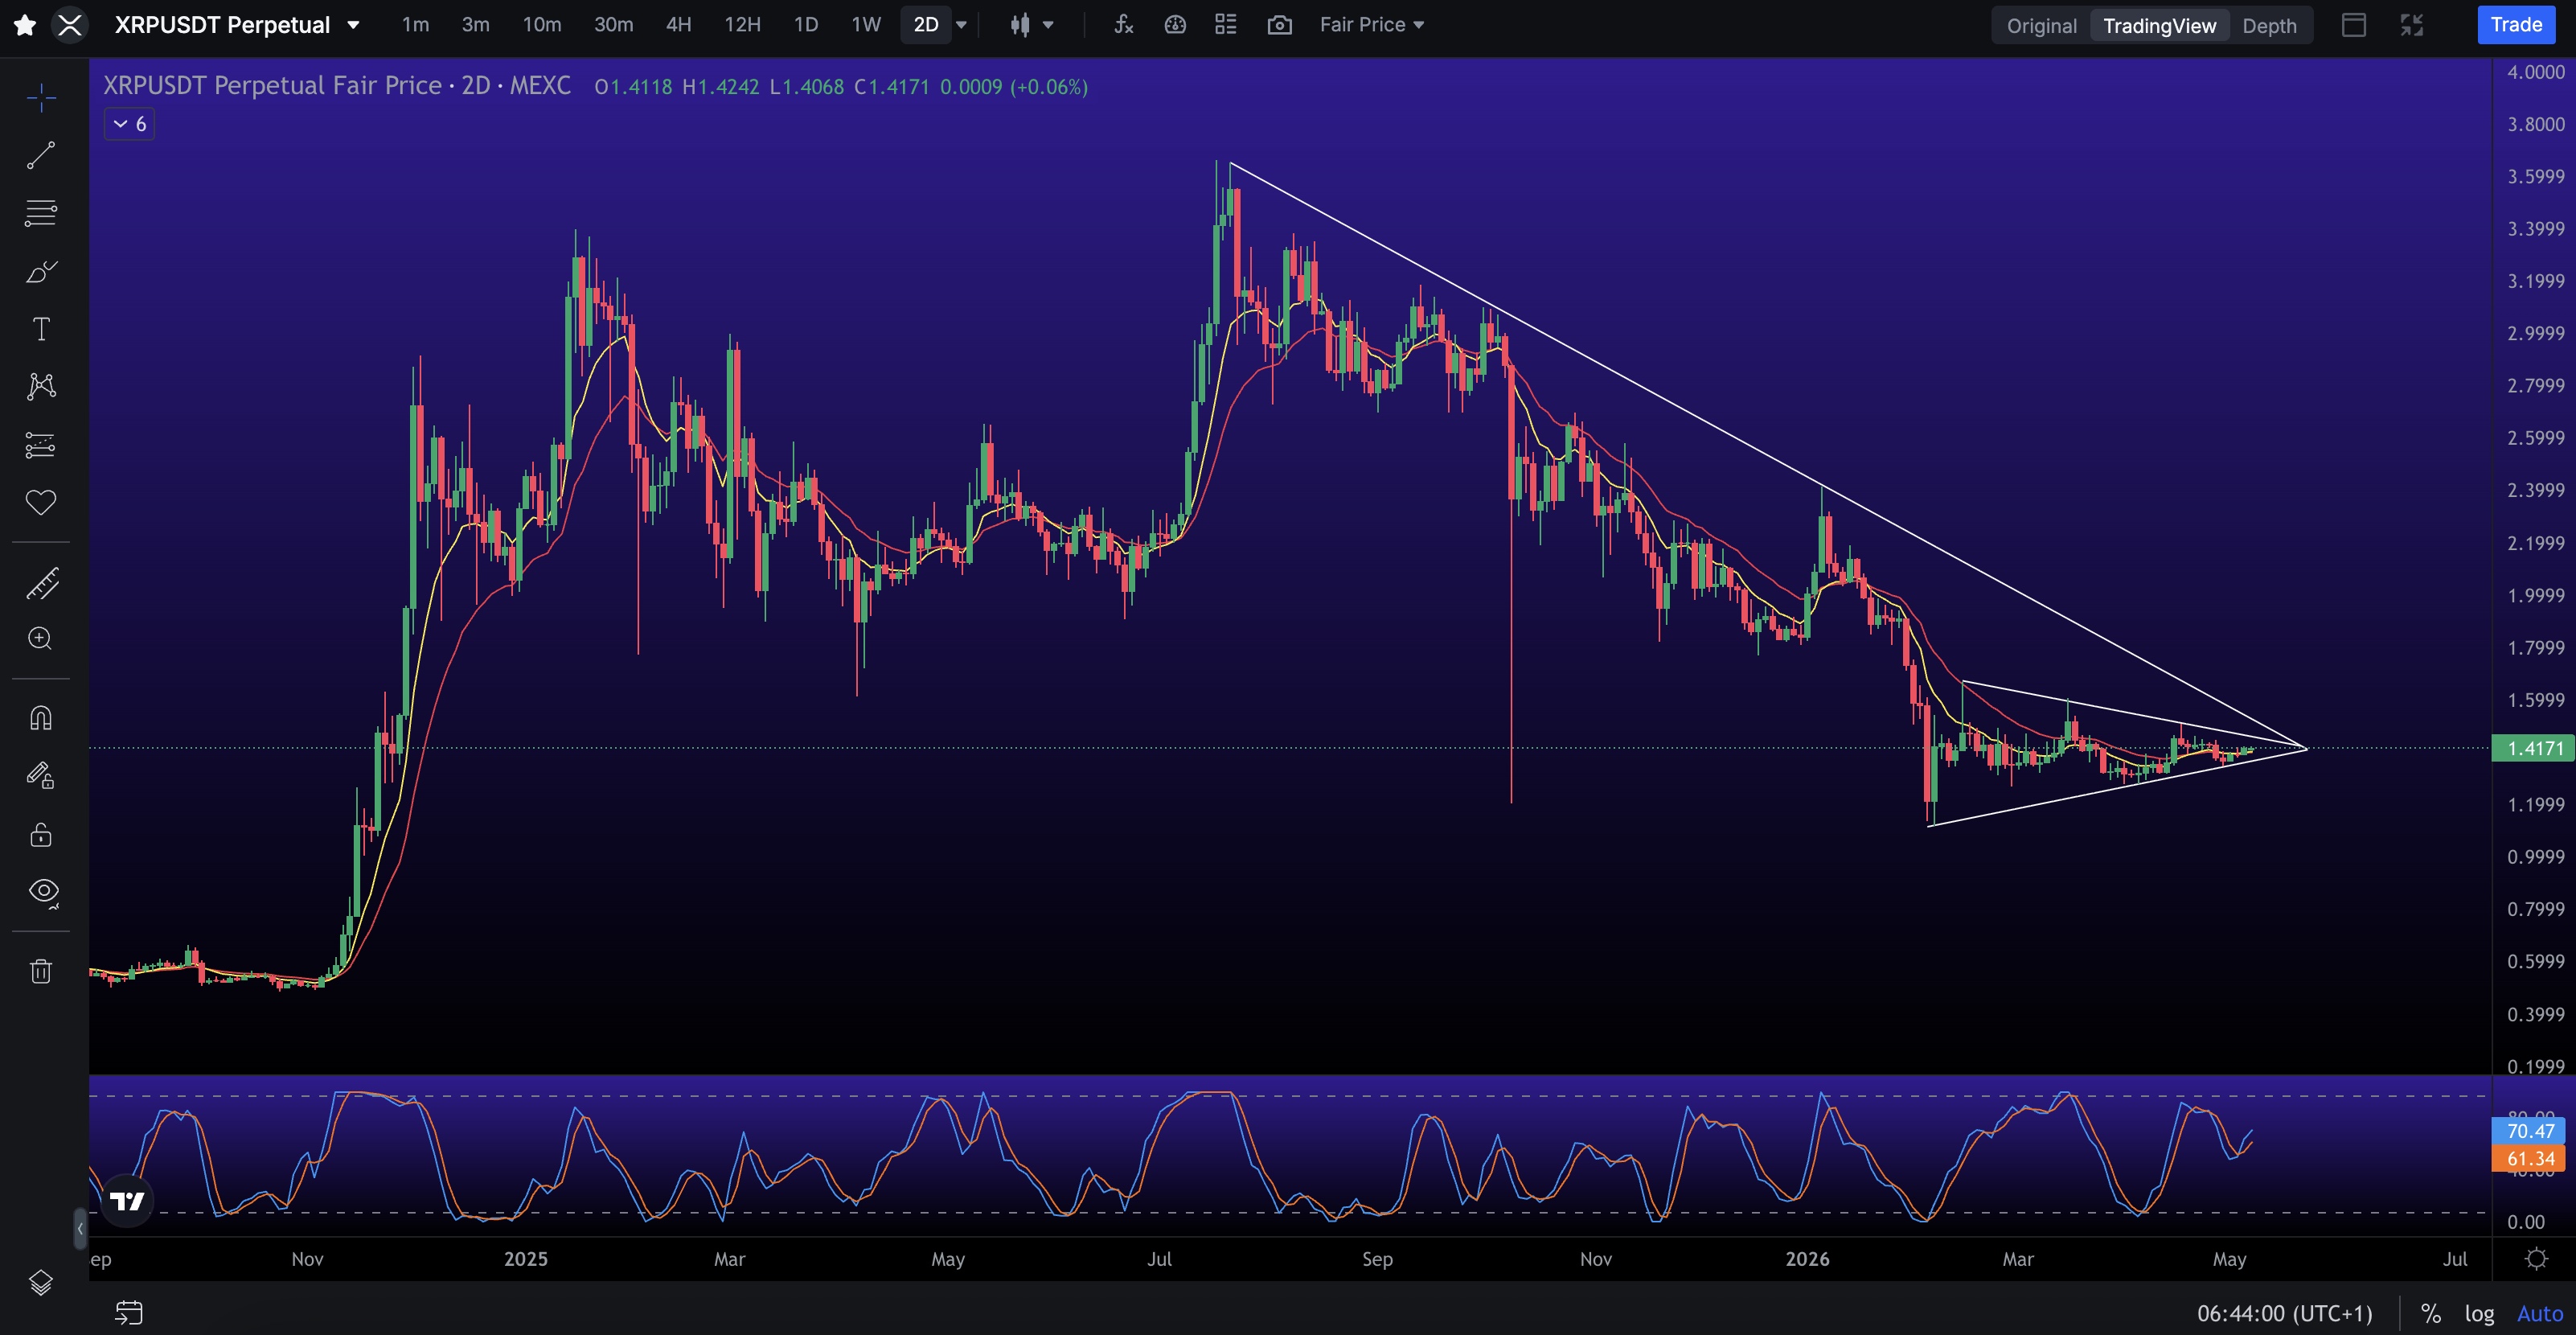Select the ruler measure tool
The width and height of the screenshot is (2576, 1335).
41,582
